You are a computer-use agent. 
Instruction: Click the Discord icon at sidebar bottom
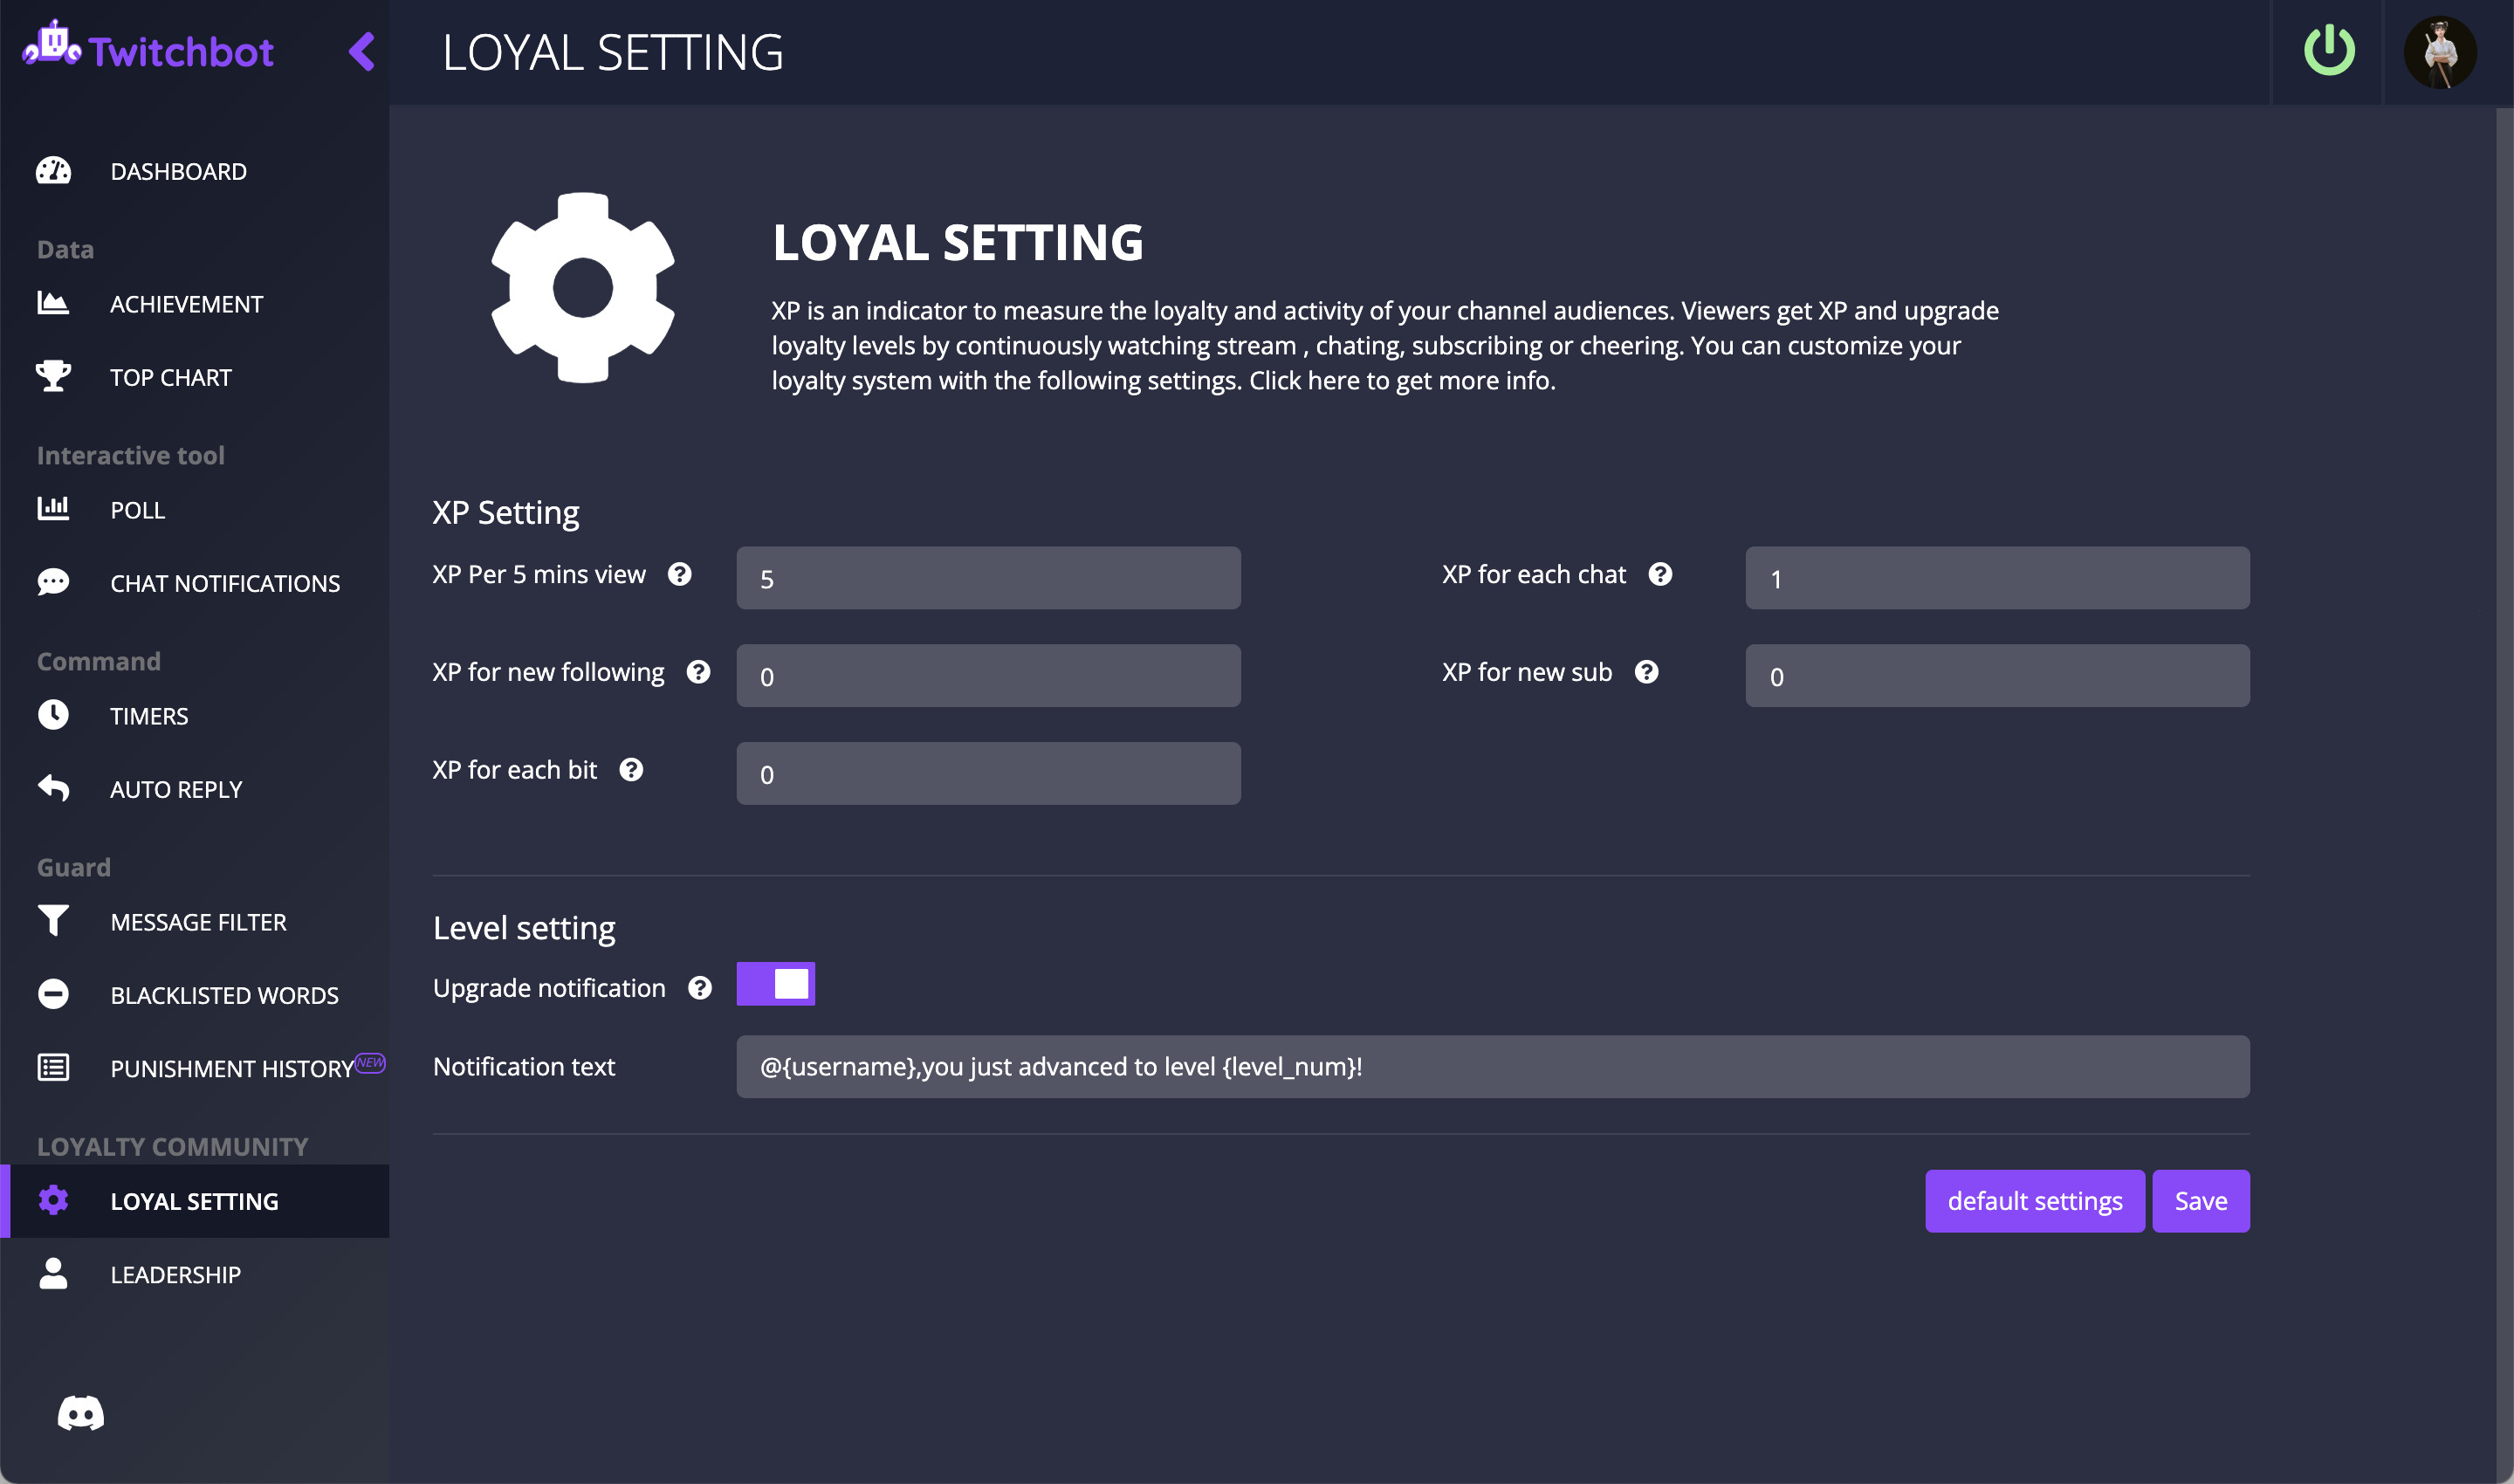click(x=83, y=1412)
